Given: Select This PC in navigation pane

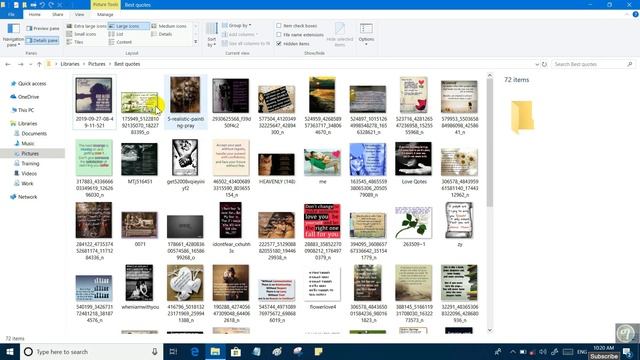Looking at the screenshot, I should (x=23, y=110).
